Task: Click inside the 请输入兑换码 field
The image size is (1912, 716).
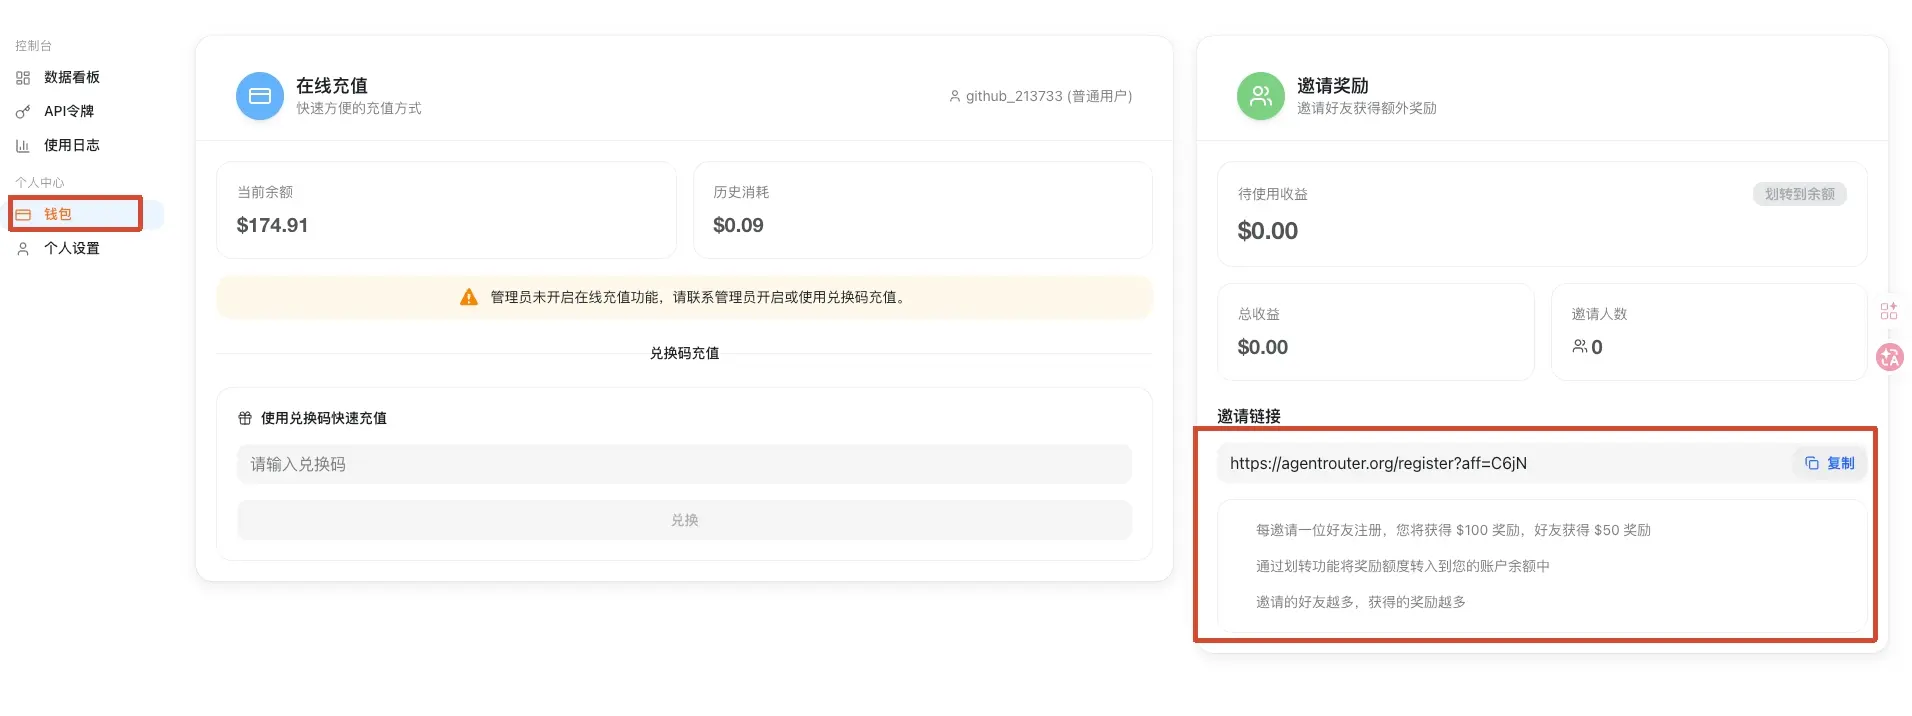Action: [684, 464]
